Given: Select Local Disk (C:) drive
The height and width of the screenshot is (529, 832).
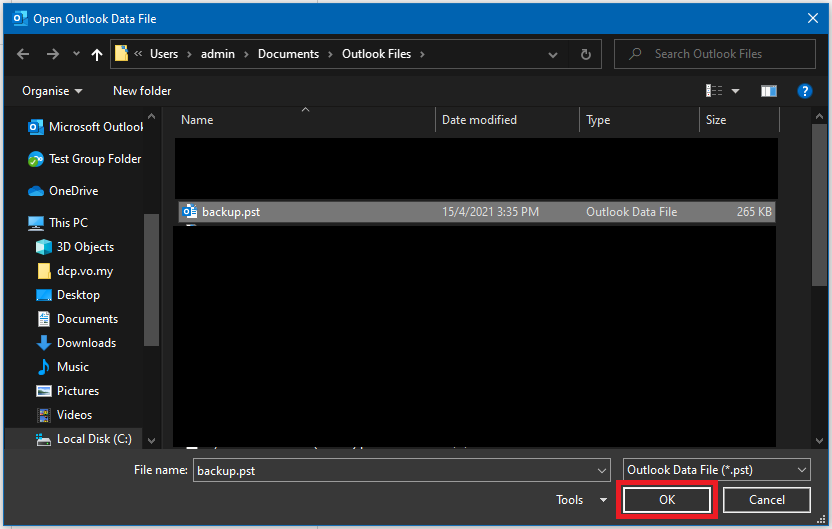Looking at the screenshot, I should [x=93, y=439].
